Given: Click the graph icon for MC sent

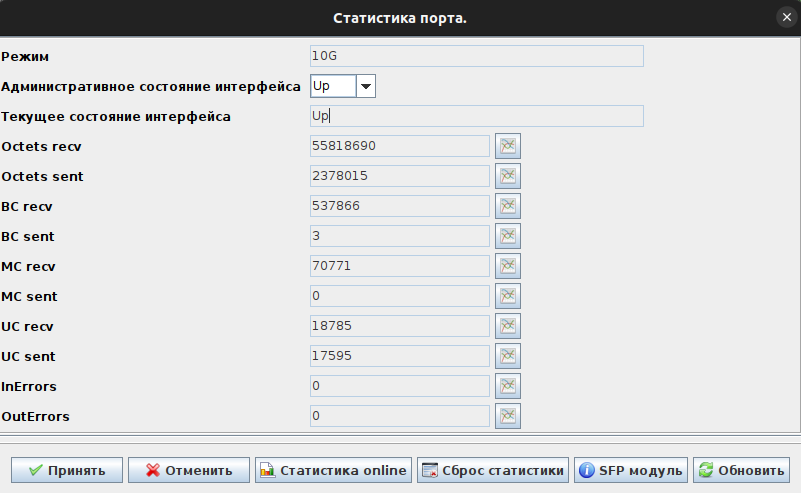Looking at the screenshot, I should coord(509,296).
